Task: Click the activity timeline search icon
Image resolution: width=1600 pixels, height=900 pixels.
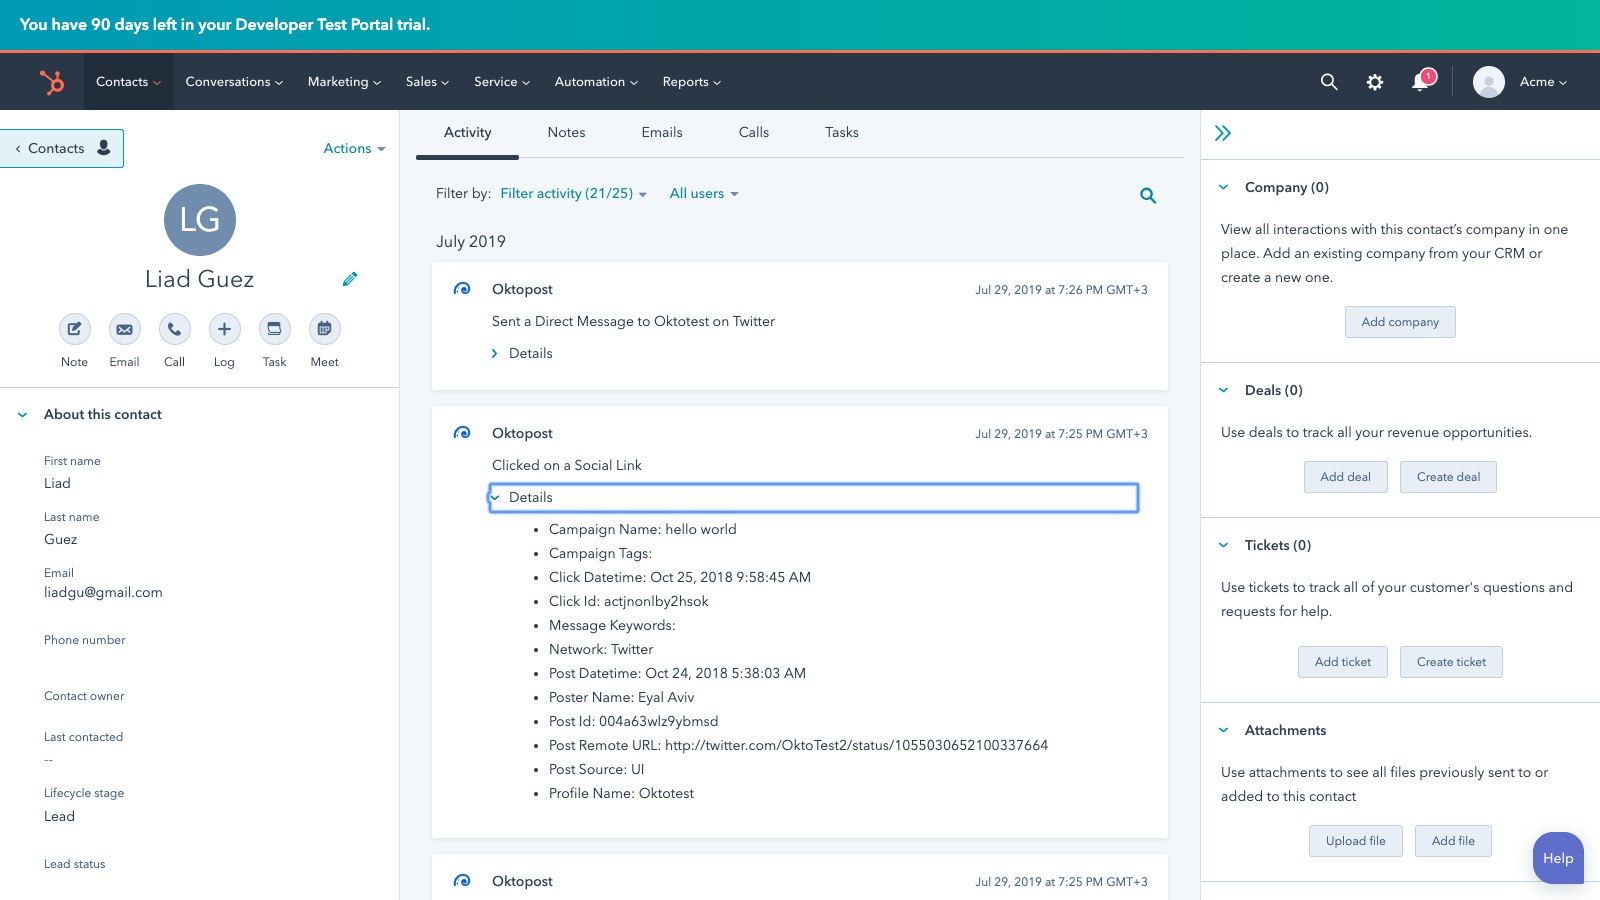Action: coord(1148,196)
